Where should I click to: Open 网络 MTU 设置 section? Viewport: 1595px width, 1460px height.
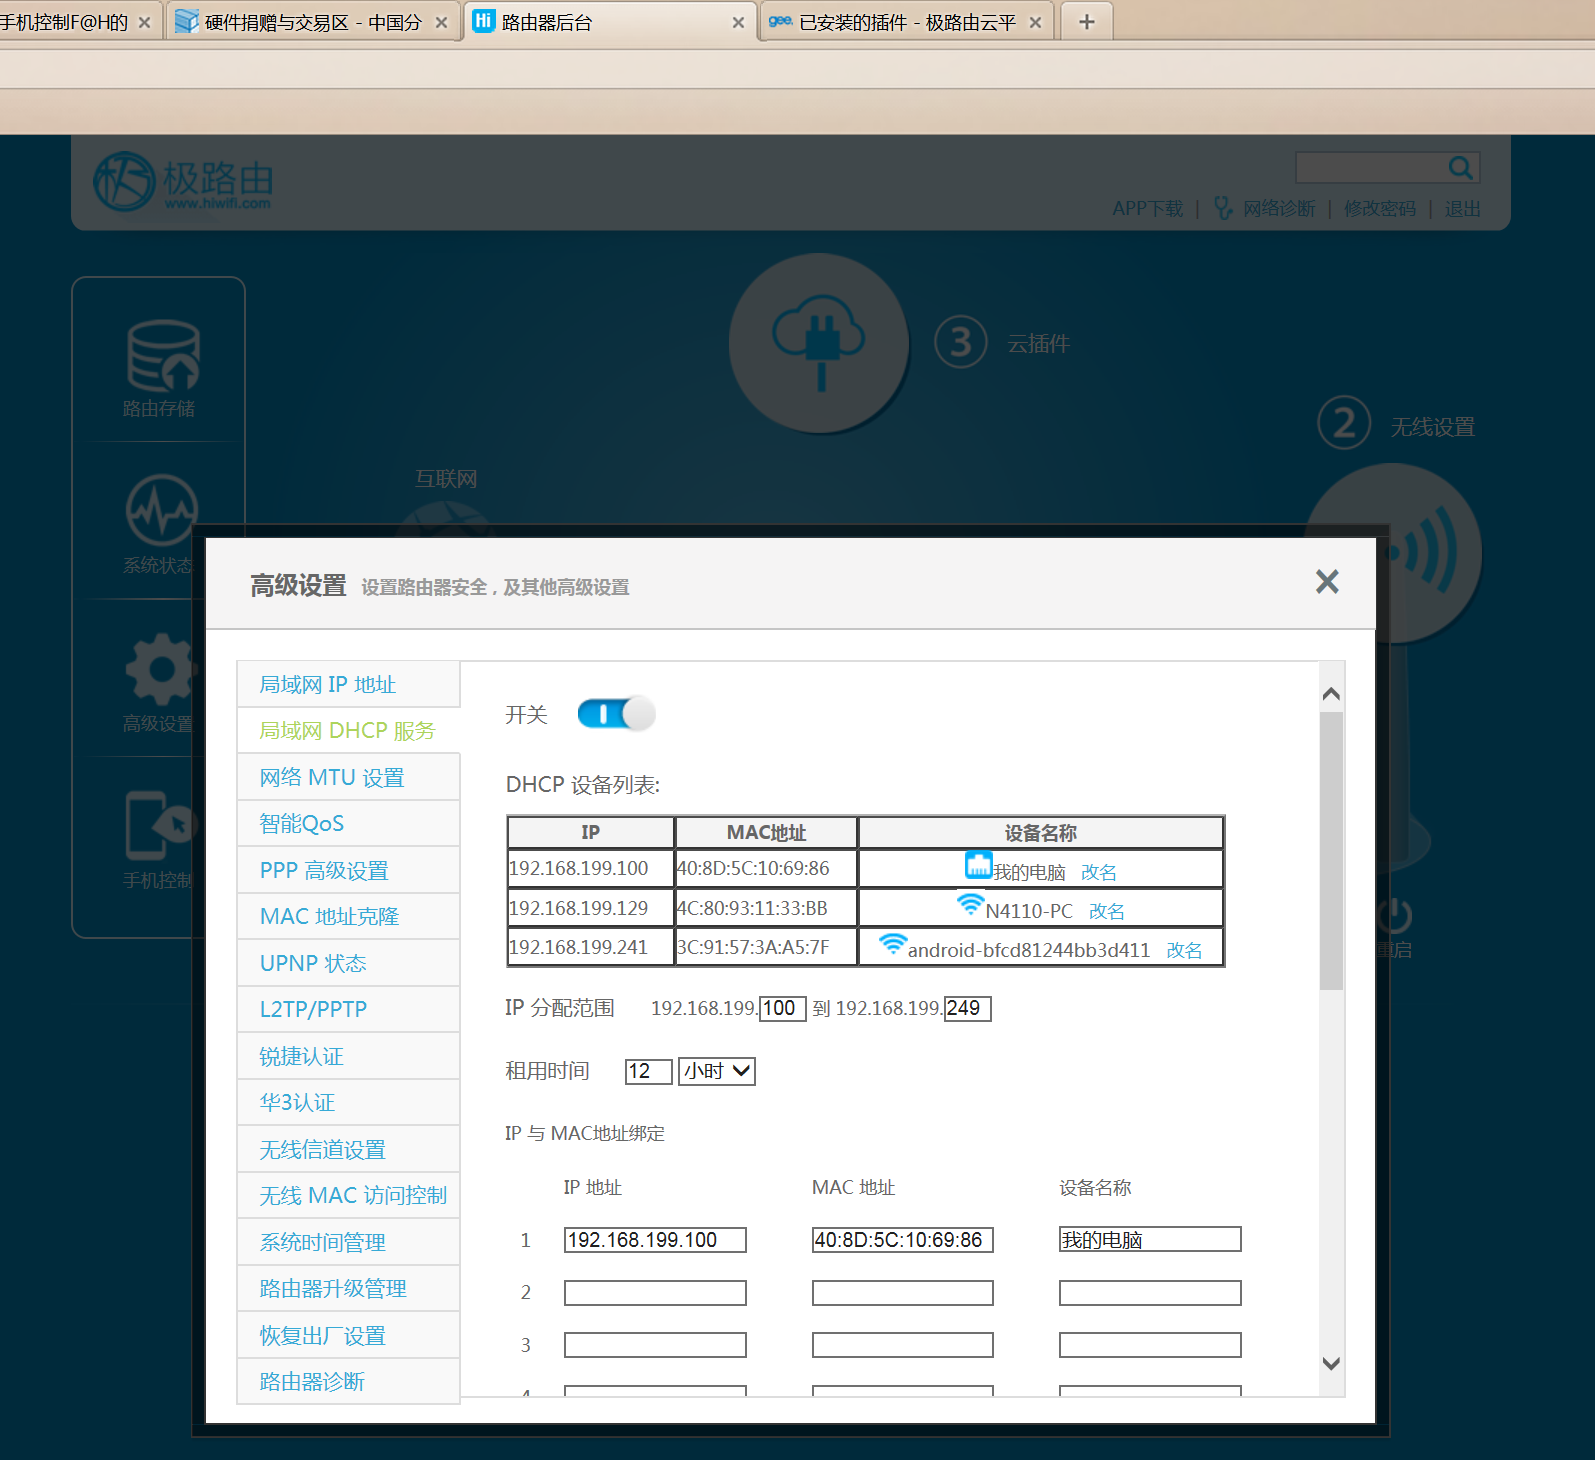pyautogui.click(x=348, y=777)
